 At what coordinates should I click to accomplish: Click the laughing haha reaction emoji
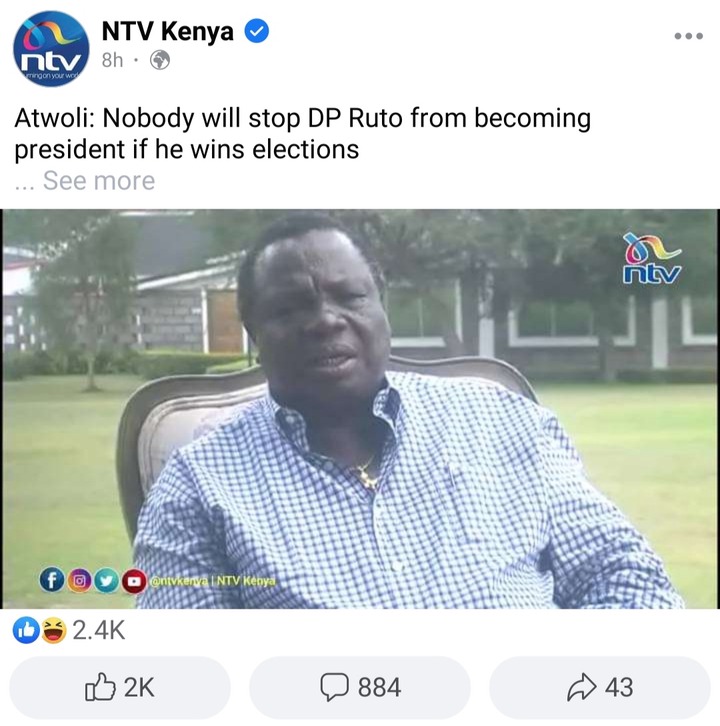click(x=54, y=631)
